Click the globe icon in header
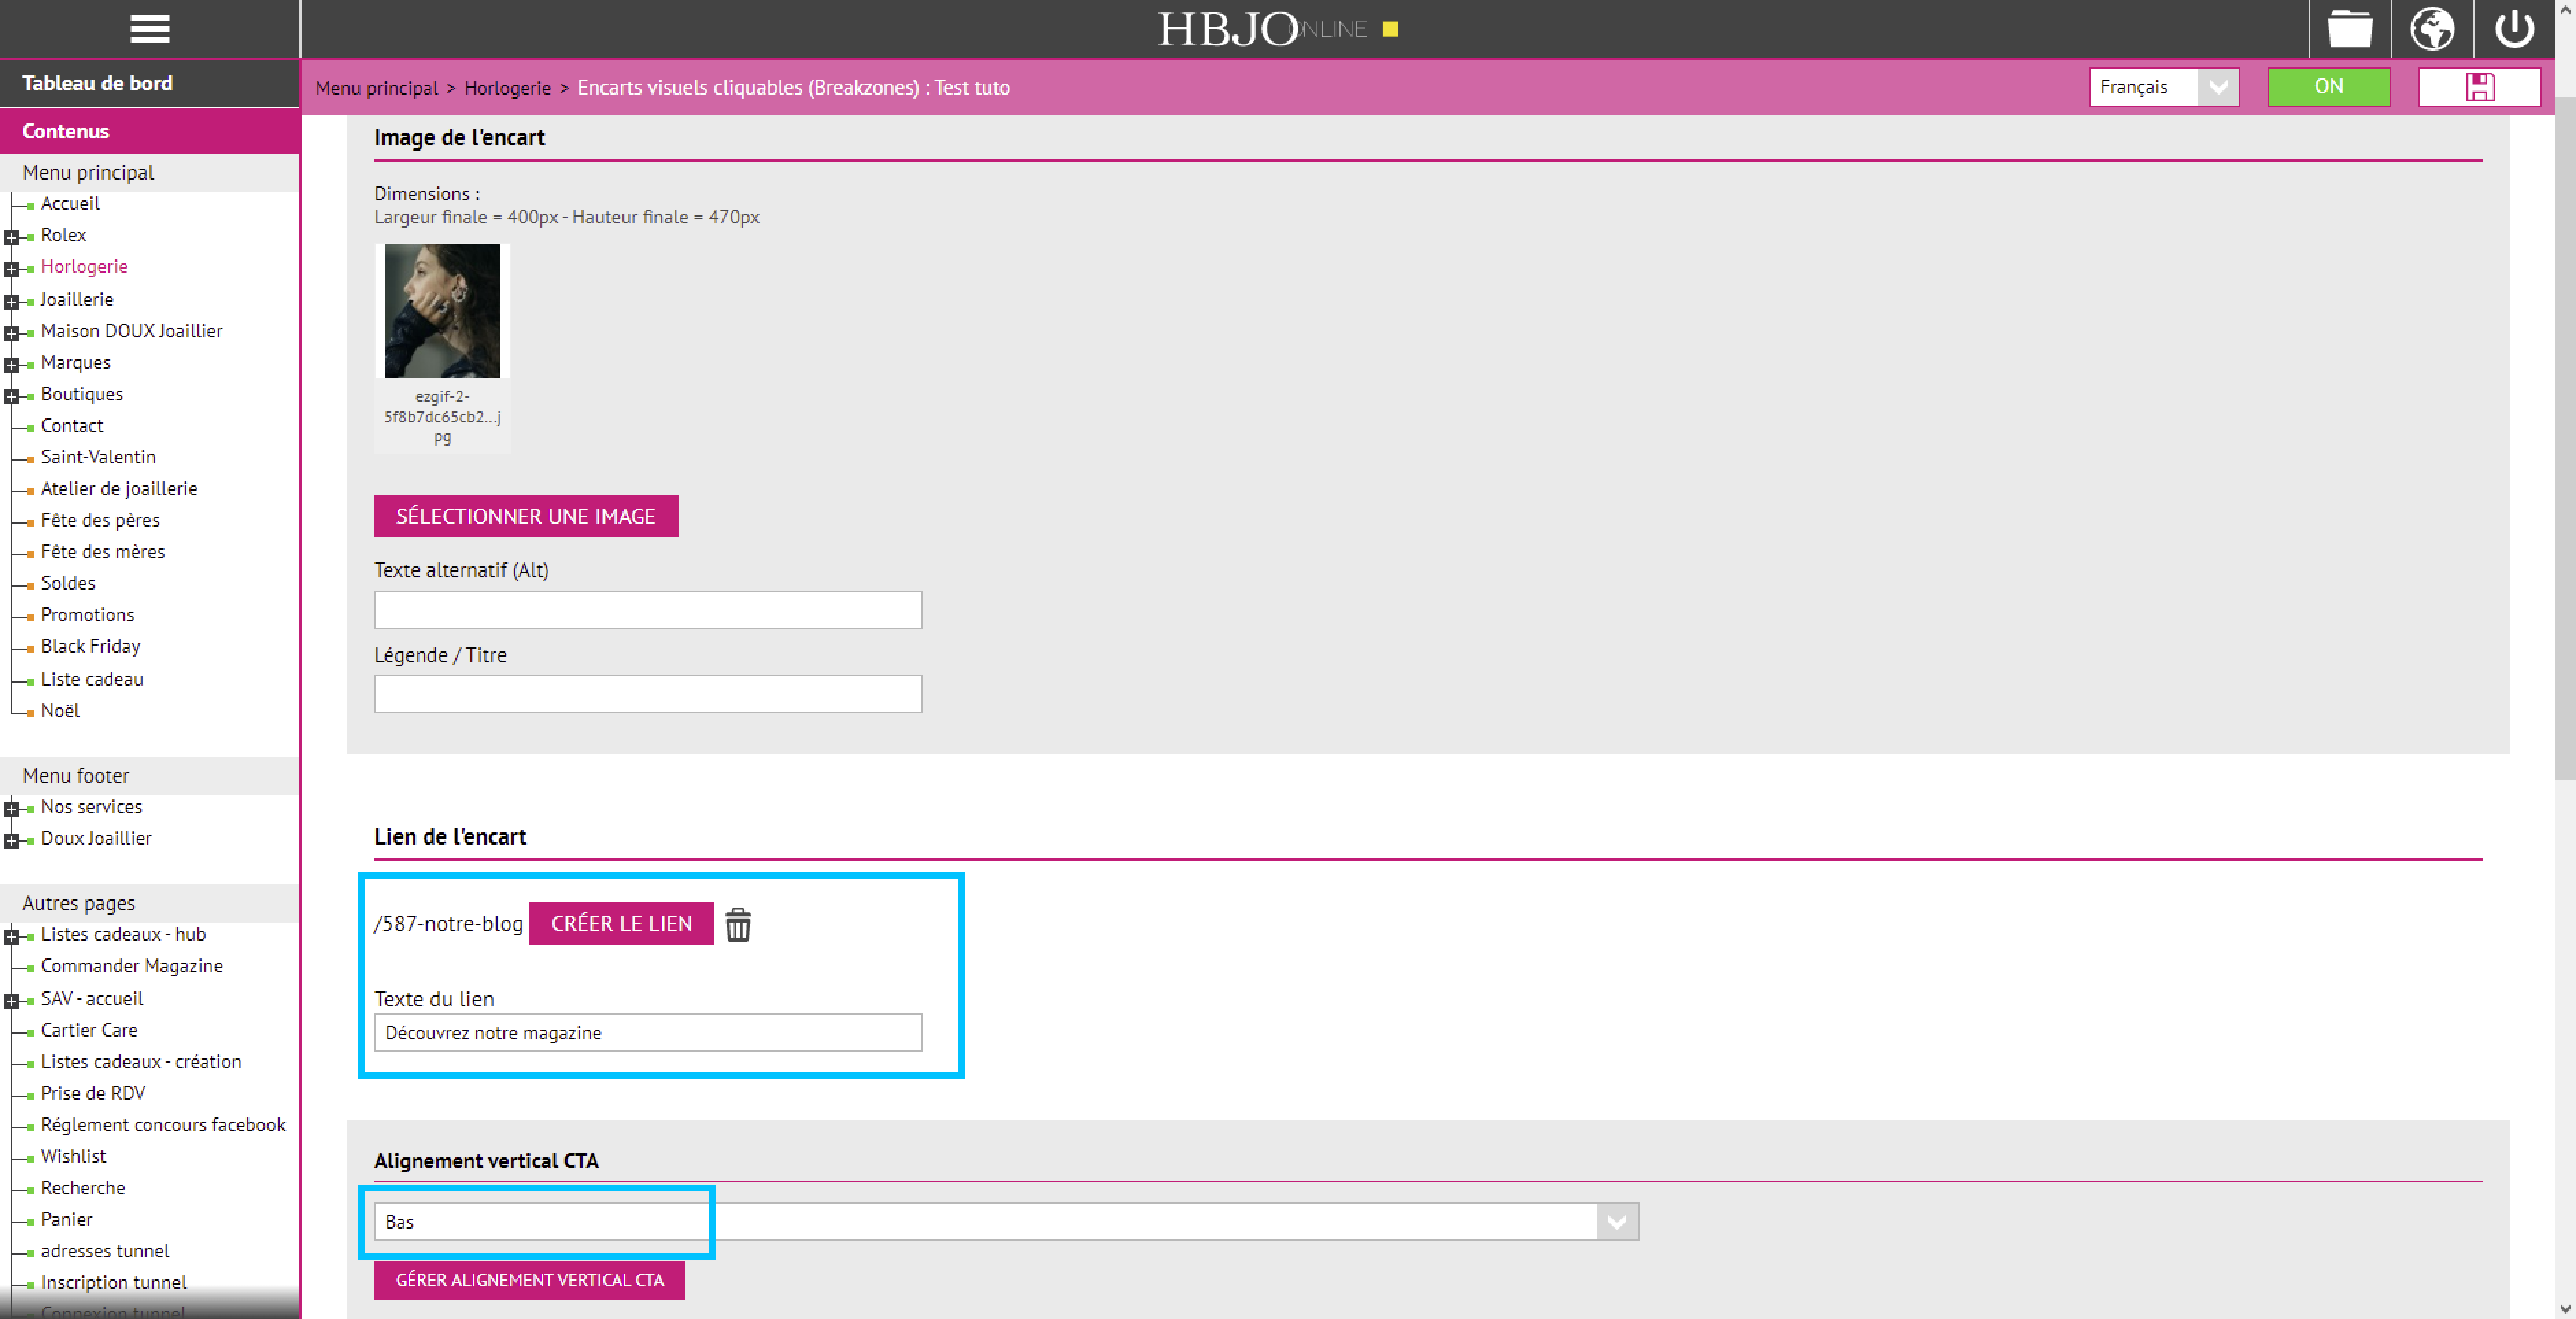Viewport: 2576px width, 1319px height. pyautogui.click(x=2431, y=29)
